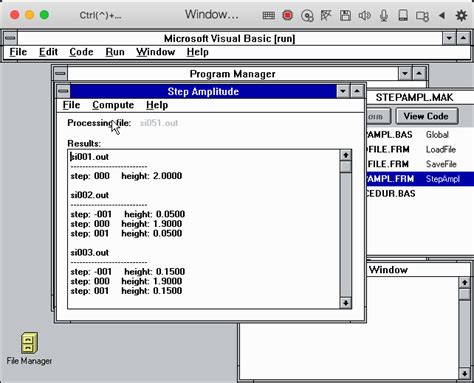Click the speaker sound icon
Image resolution: width=474 pixels, height=383 pixels.
tap(364, 15)
